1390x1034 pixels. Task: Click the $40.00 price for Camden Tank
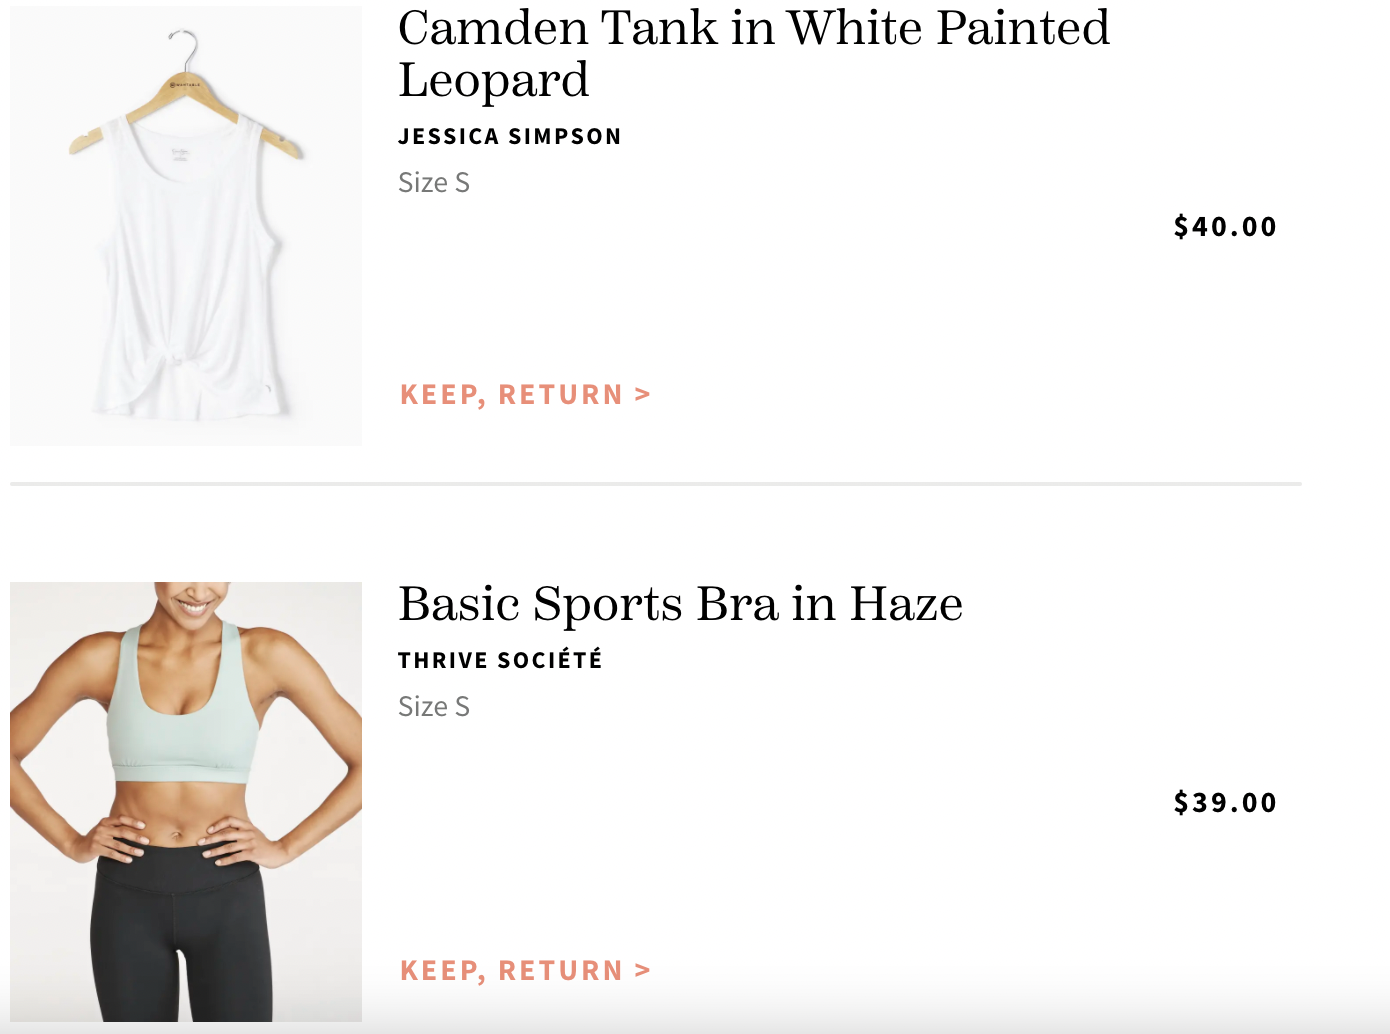pos(1224,226)
